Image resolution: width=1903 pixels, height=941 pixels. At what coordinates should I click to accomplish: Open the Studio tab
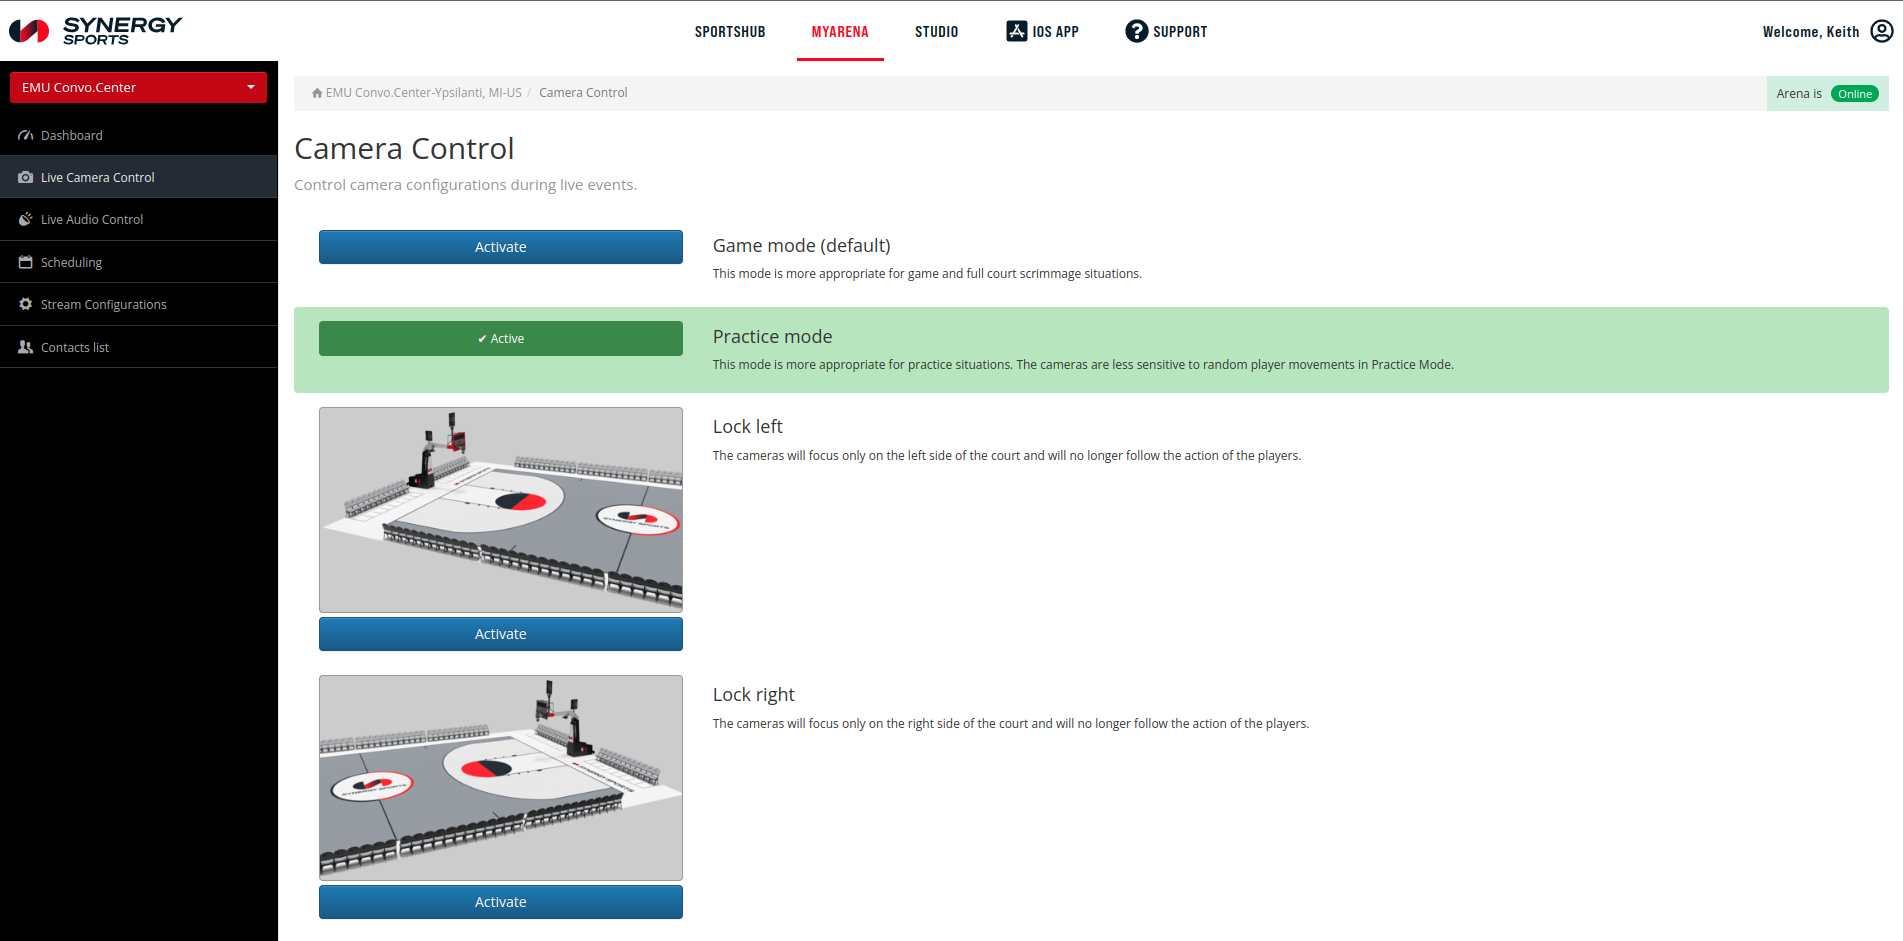[937, 32]
